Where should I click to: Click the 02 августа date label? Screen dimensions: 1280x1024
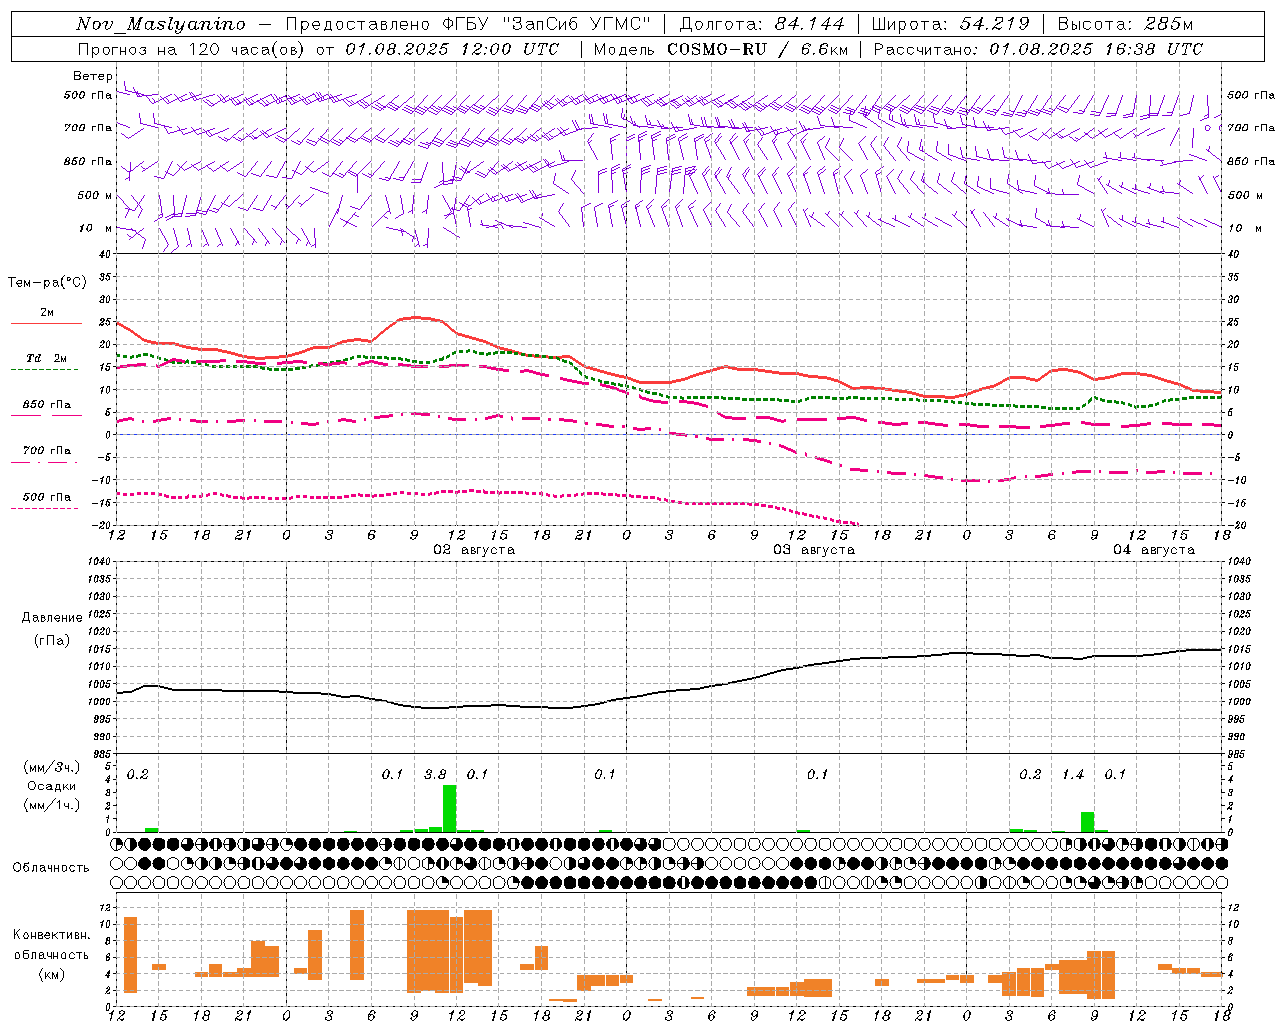click(474, 550)
